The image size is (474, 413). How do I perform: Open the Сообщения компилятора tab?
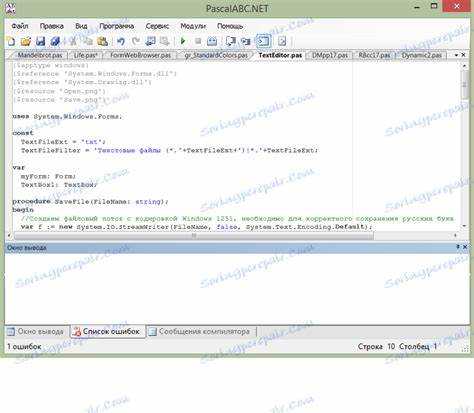pos(200,332)
